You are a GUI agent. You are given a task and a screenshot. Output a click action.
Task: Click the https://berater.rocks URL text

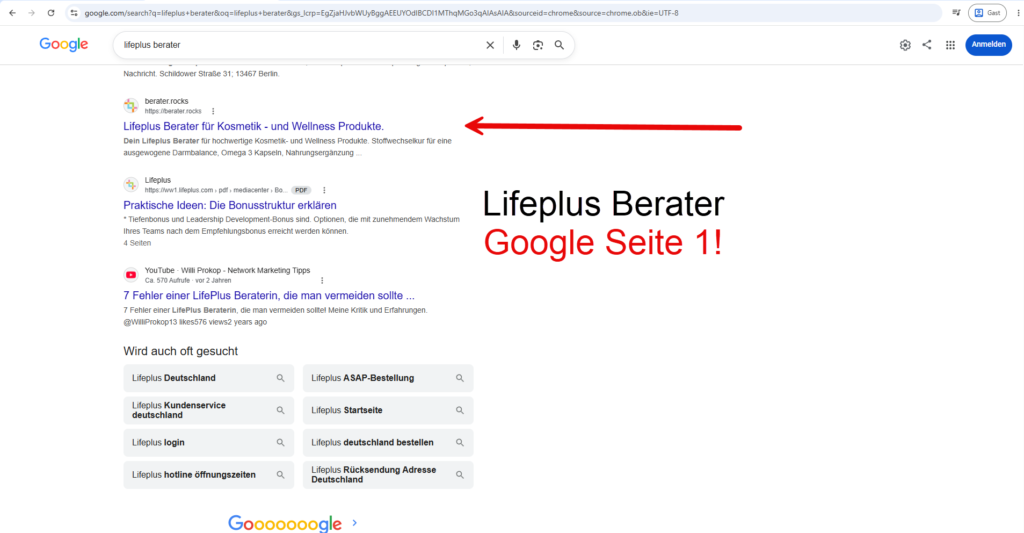click(173, 111)
